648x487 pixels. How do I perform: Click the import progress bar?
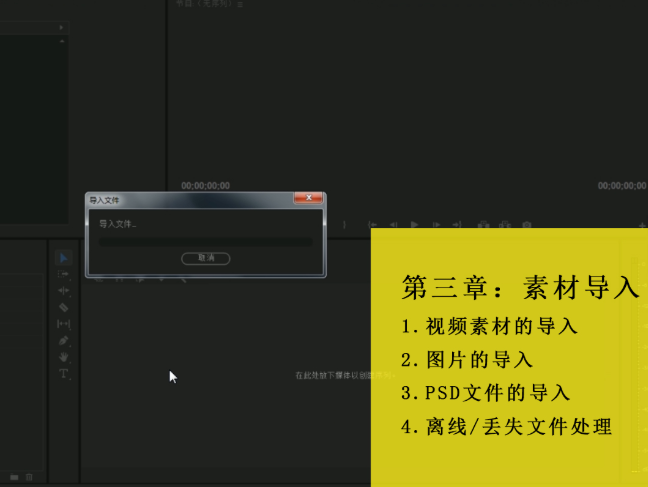tap(205, 242)
